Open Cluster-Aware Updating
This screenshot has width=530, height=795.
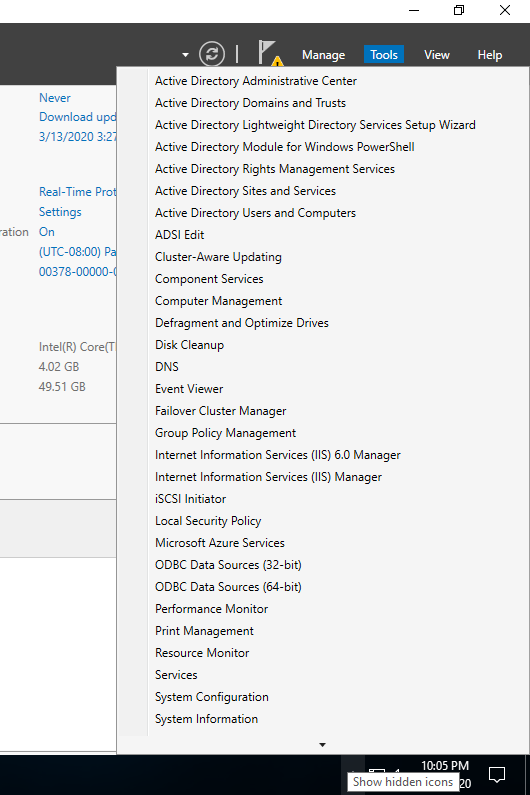[x=218, y=257]
